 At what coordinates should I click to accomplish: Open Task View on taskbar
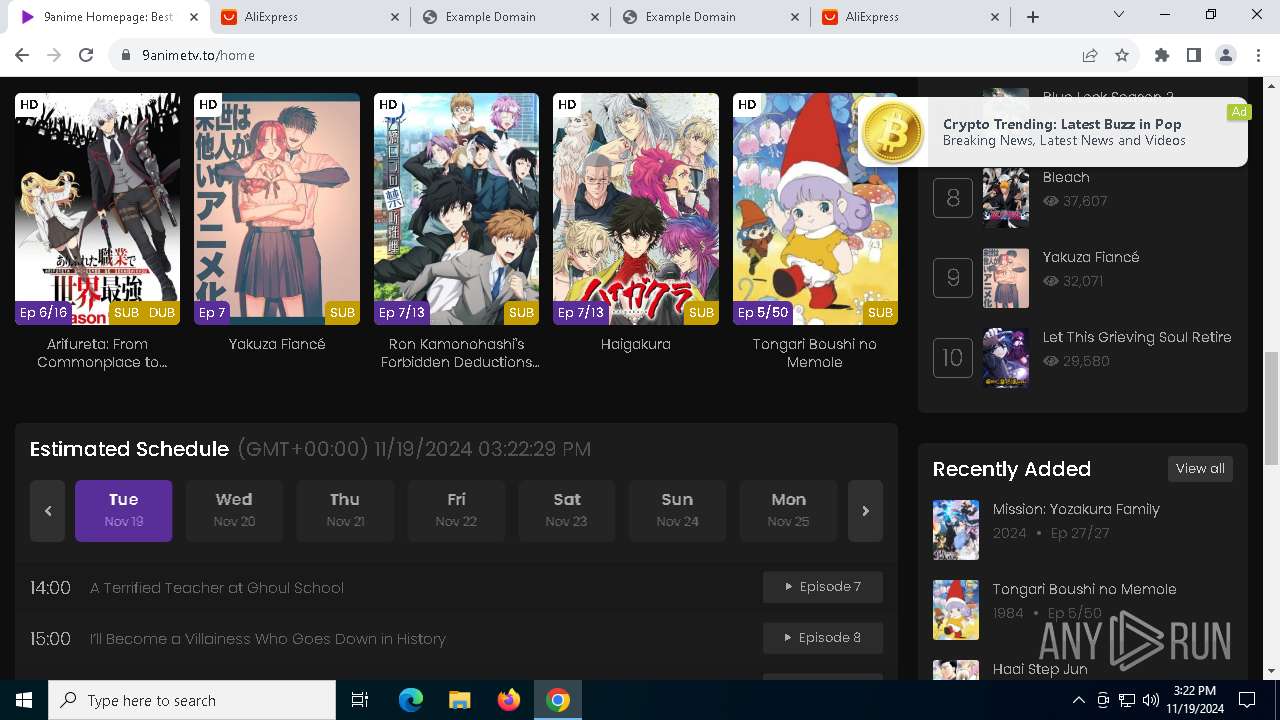pos(360,700)
